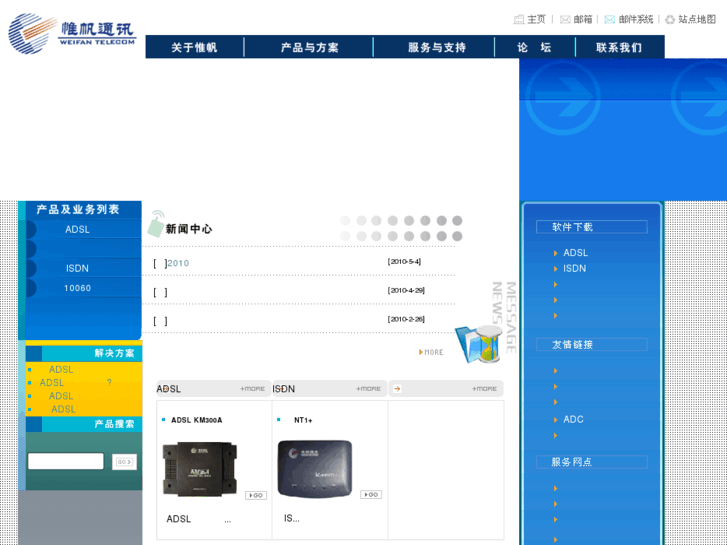The image size is (727, 545).
Task: Click the 服务网点 section header
Action: tap(592, 462)
